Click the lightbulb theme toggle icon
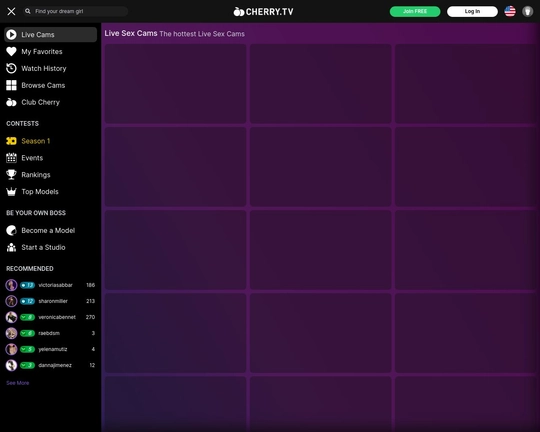This screenshot has height=432, width=540. pos(528,11)
